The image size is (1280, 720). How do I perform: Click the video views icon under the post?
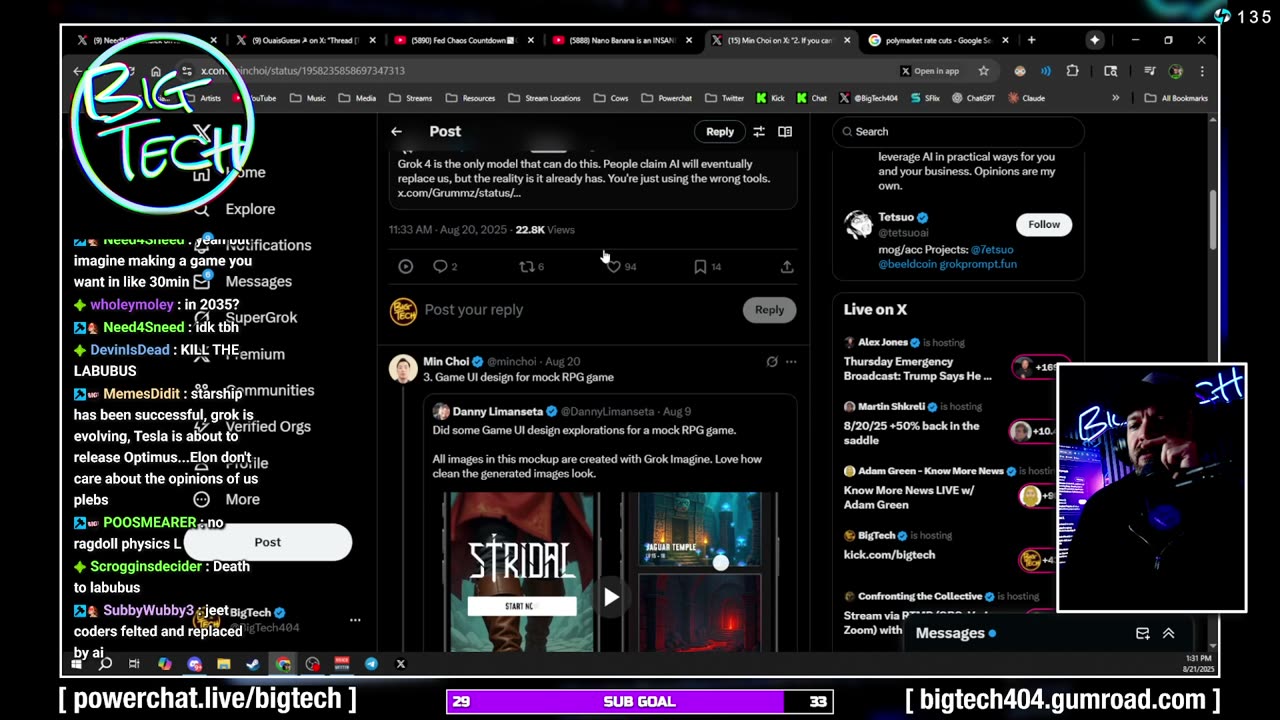pyautogui.click(x=405, y=267)
